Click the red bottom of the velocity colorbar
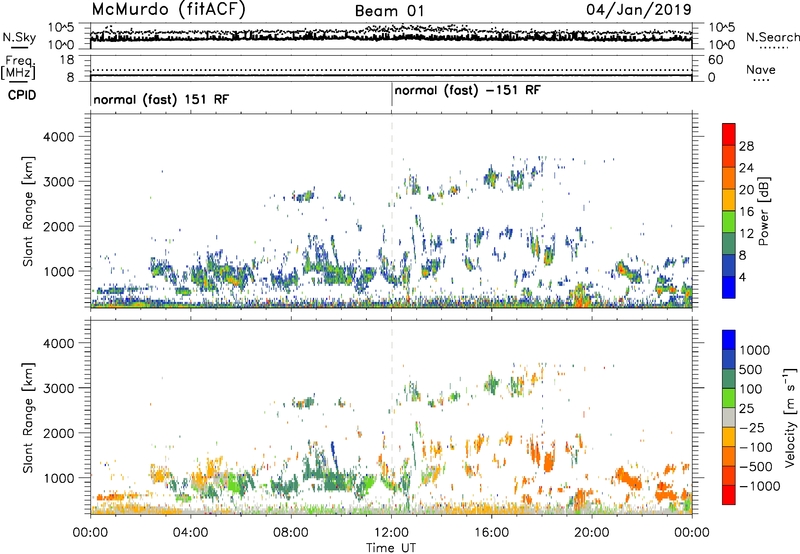The width and height of the screenshot is (800, 554). [x=729, y=495]
